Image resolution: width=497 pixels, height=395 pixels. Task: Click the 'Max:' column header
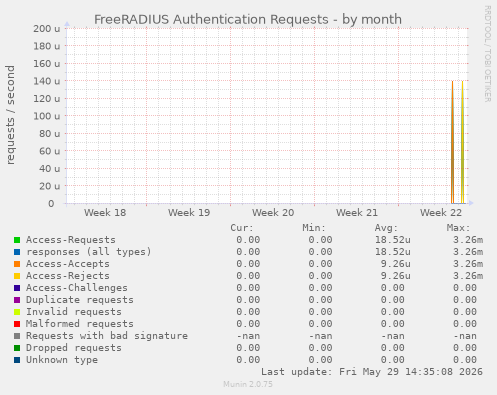[x=458, y=228]
